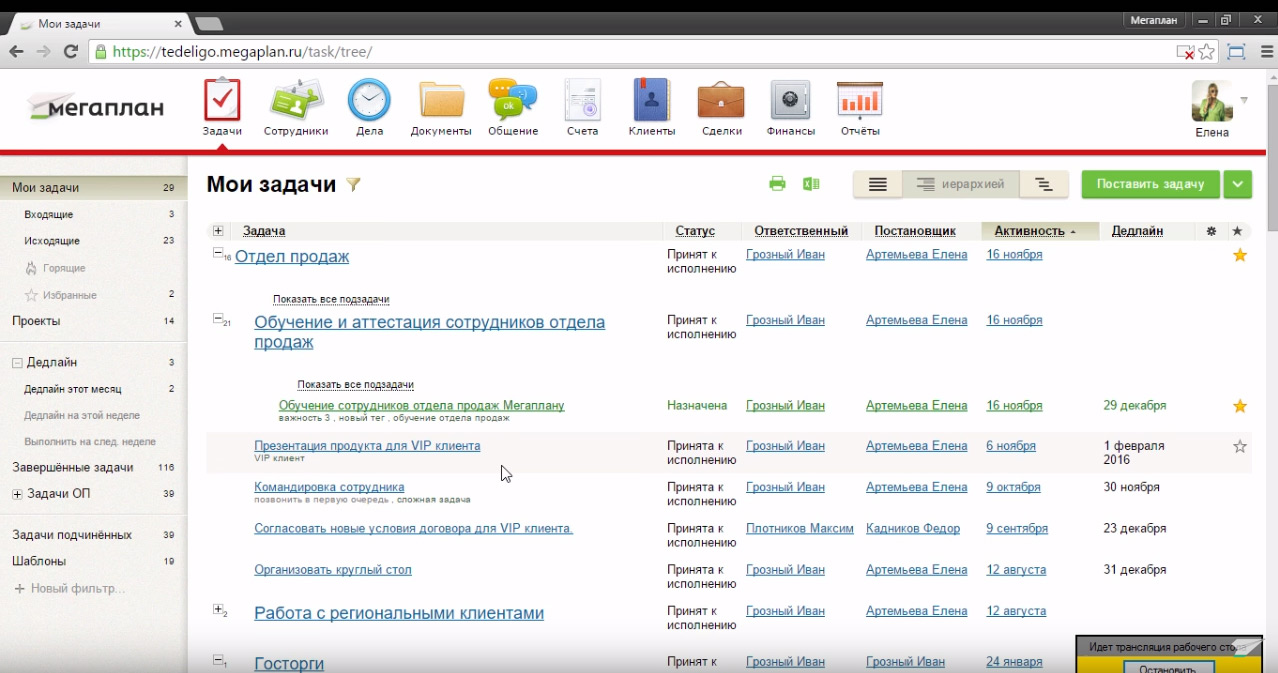Open Завершённые задачи in the sidebar

(x=72, y=467)
